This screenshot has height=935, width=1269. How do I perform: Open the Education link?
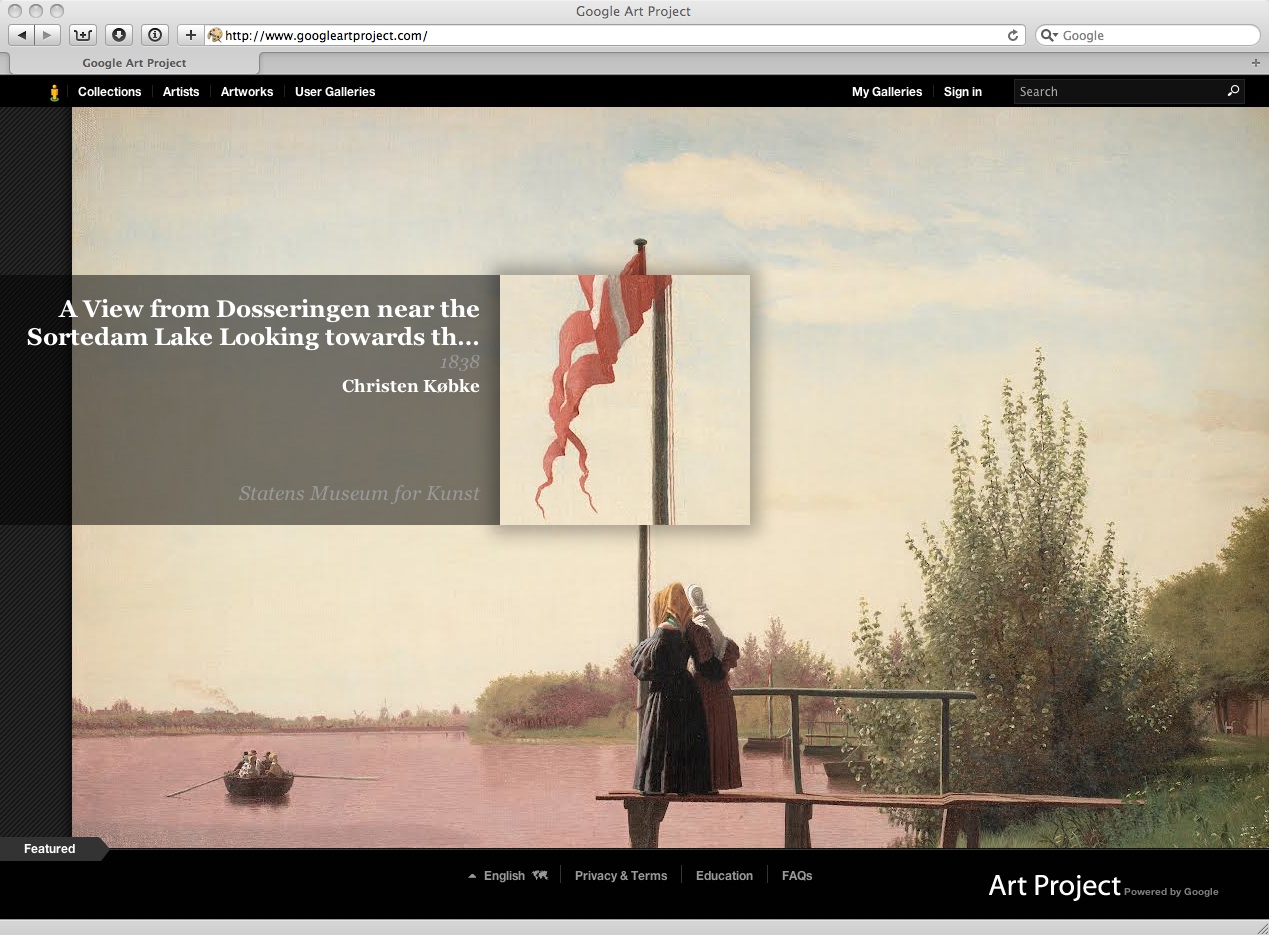(724, 876)
